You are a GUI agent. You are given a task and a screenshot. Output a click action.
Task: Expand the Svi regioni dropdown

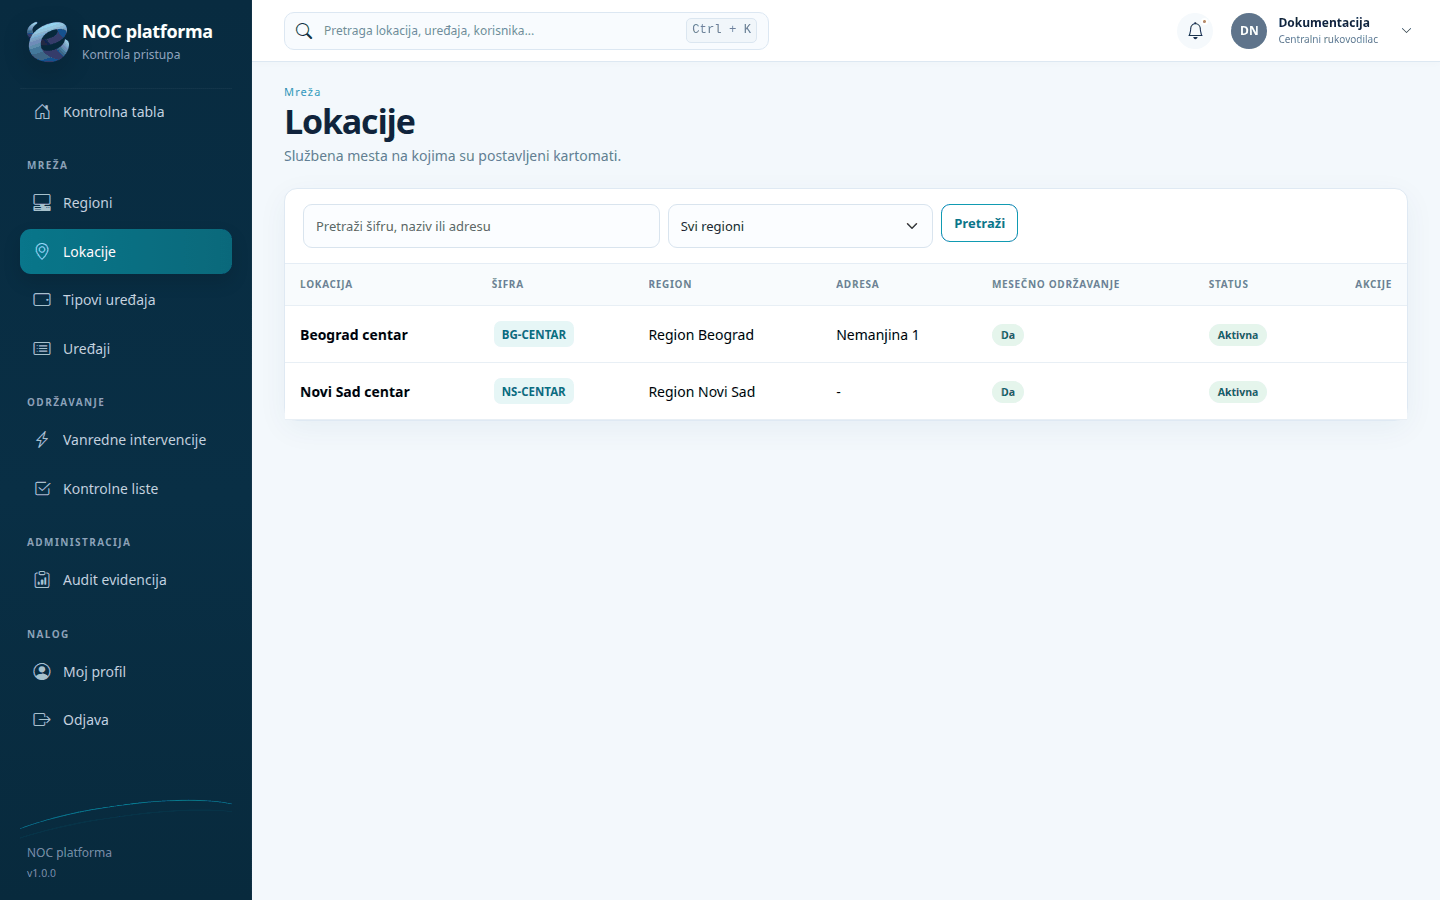pos(800,226)
